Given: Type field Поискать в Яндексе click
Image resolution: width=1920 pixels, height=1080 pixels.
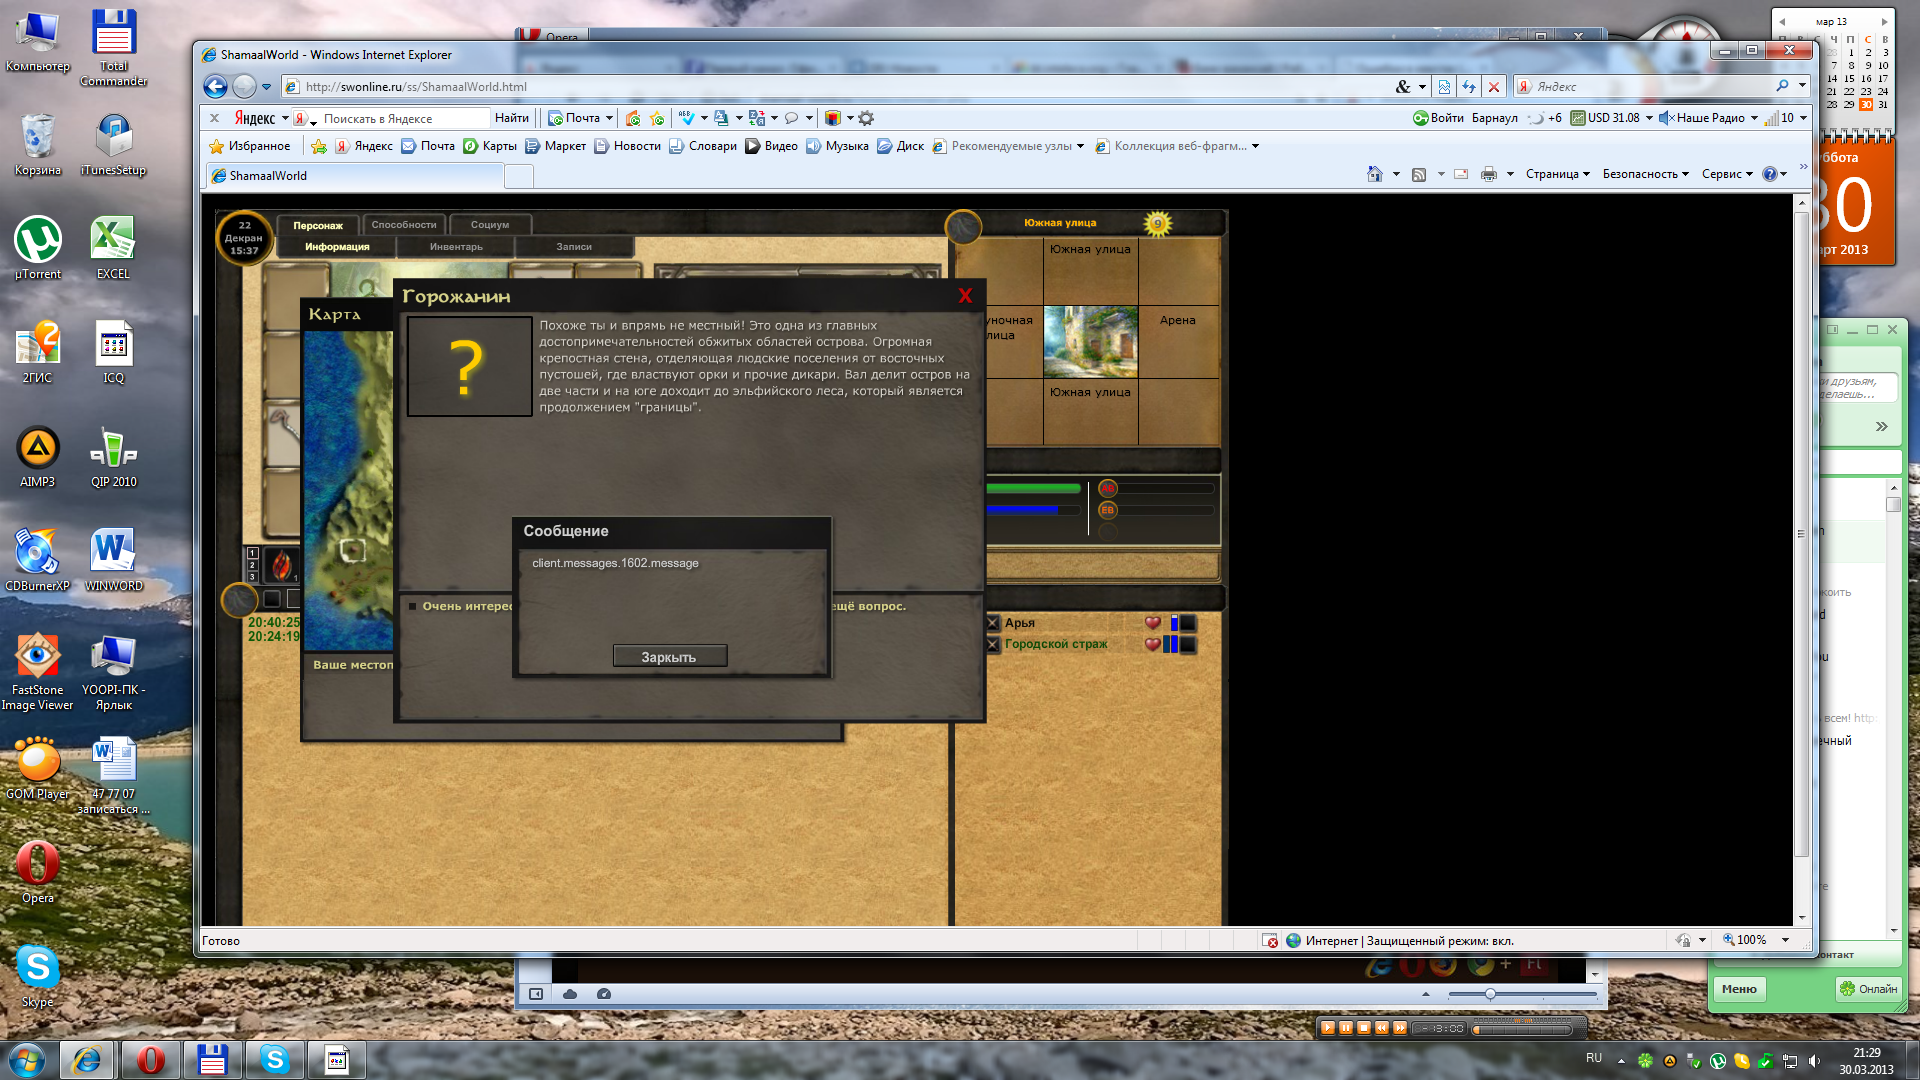Looking at the screenshot, I should [404, 118].
